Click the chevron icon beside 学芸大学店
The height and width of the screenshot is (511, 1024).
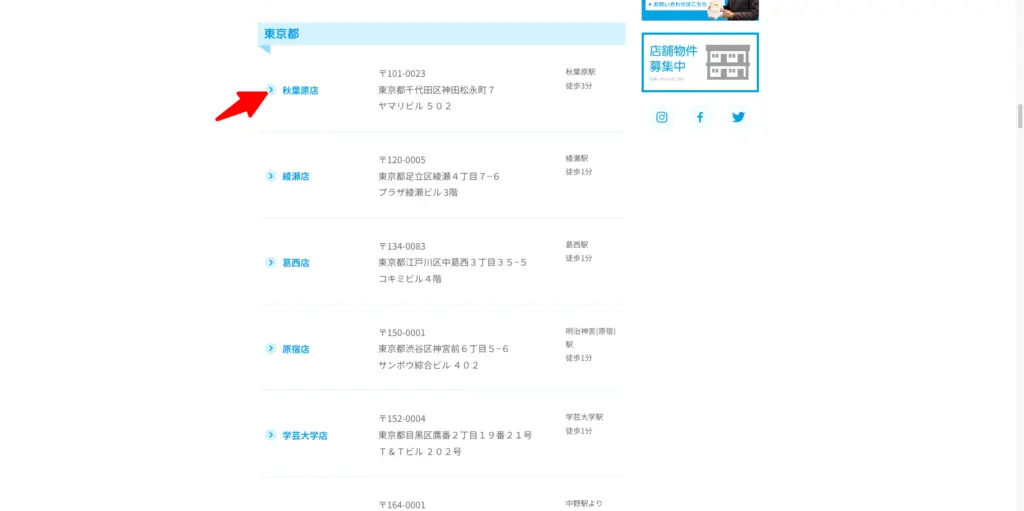tap(270, 435)
